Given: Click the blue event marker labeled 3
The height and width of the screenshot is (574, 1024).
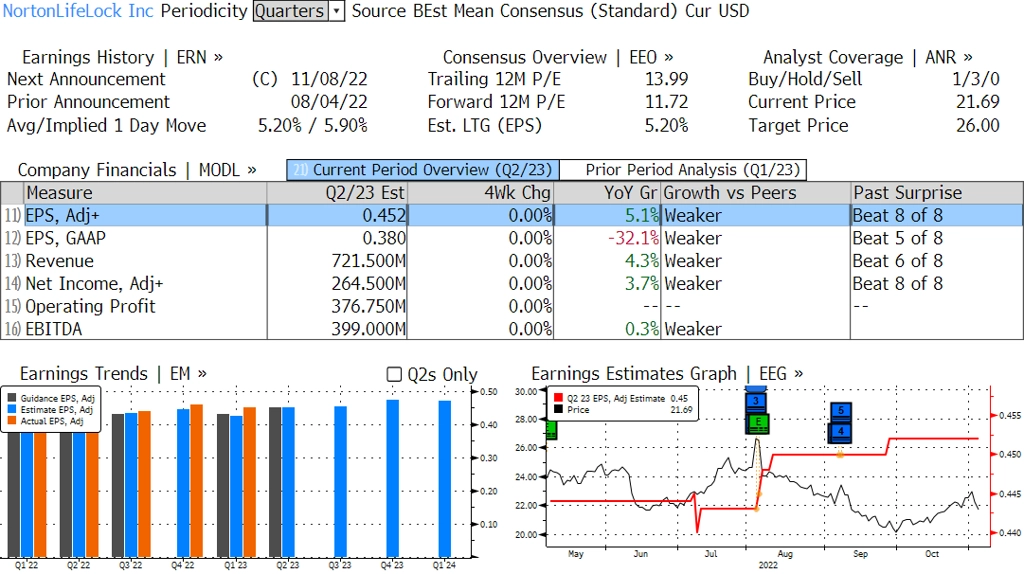Looking at the screenshot, I should (x=756, y=401).
